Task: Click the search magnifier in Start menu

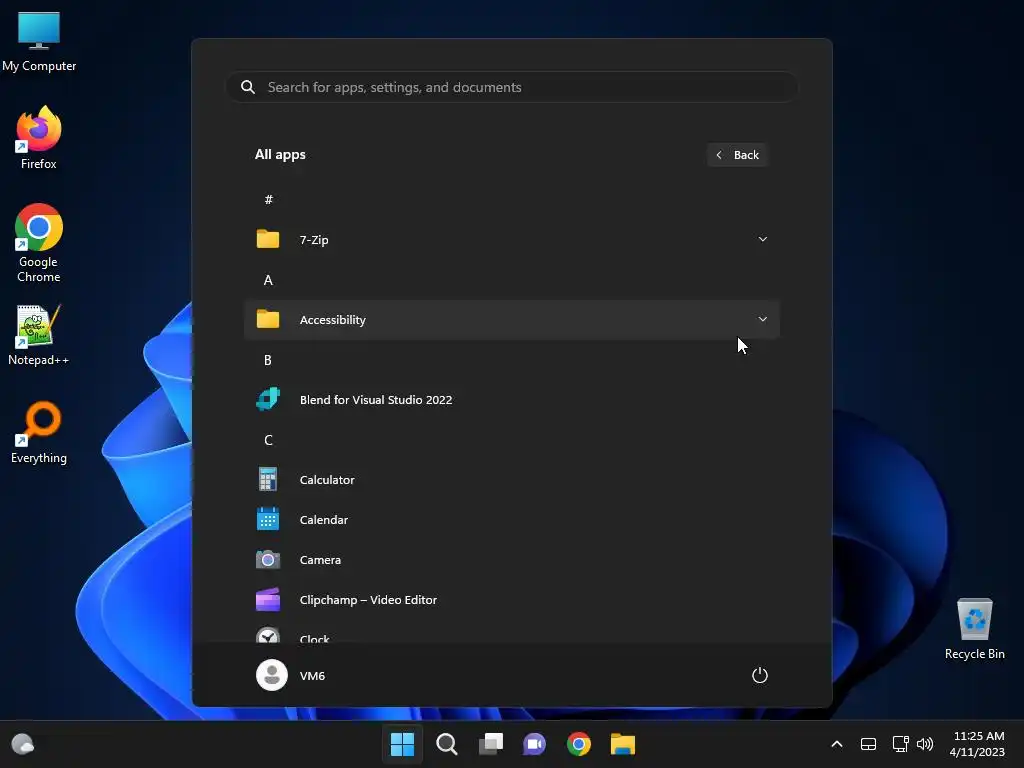Action: click(248, 87)
